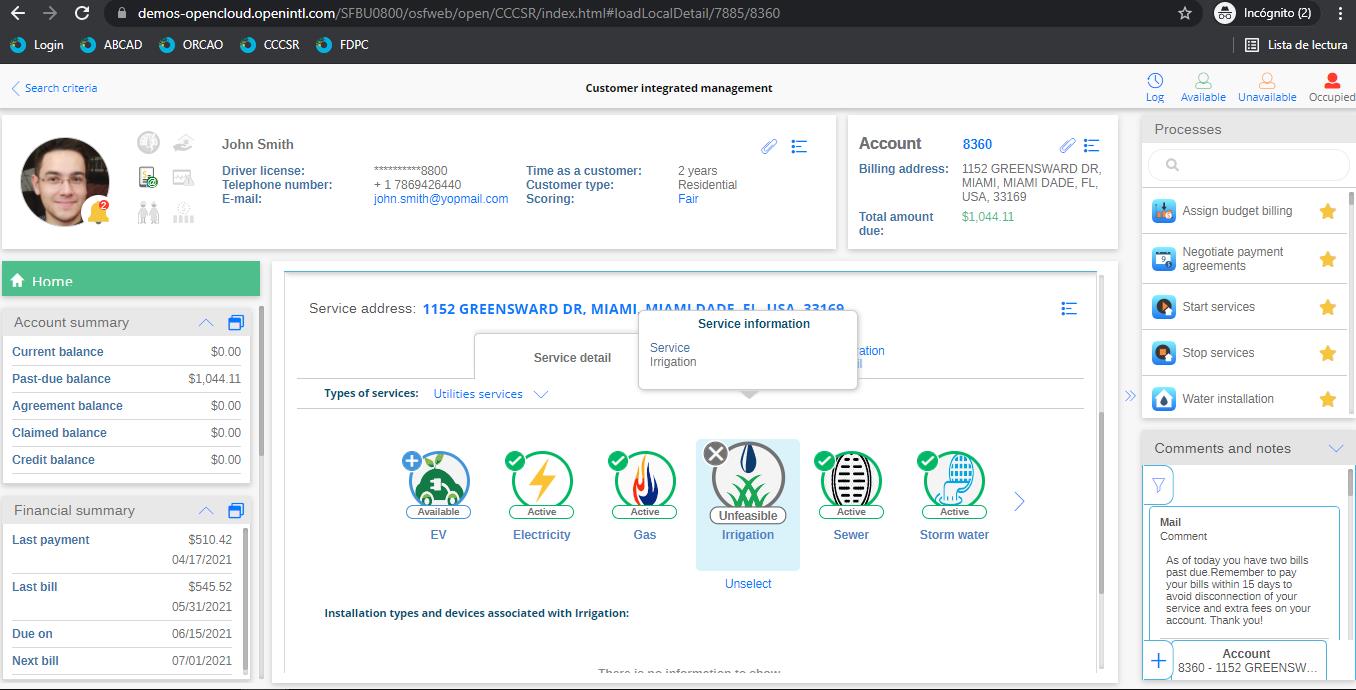The image size is (1356, 690).
Task: Open the CCCSR bookmark
Action: pos(270,45)
